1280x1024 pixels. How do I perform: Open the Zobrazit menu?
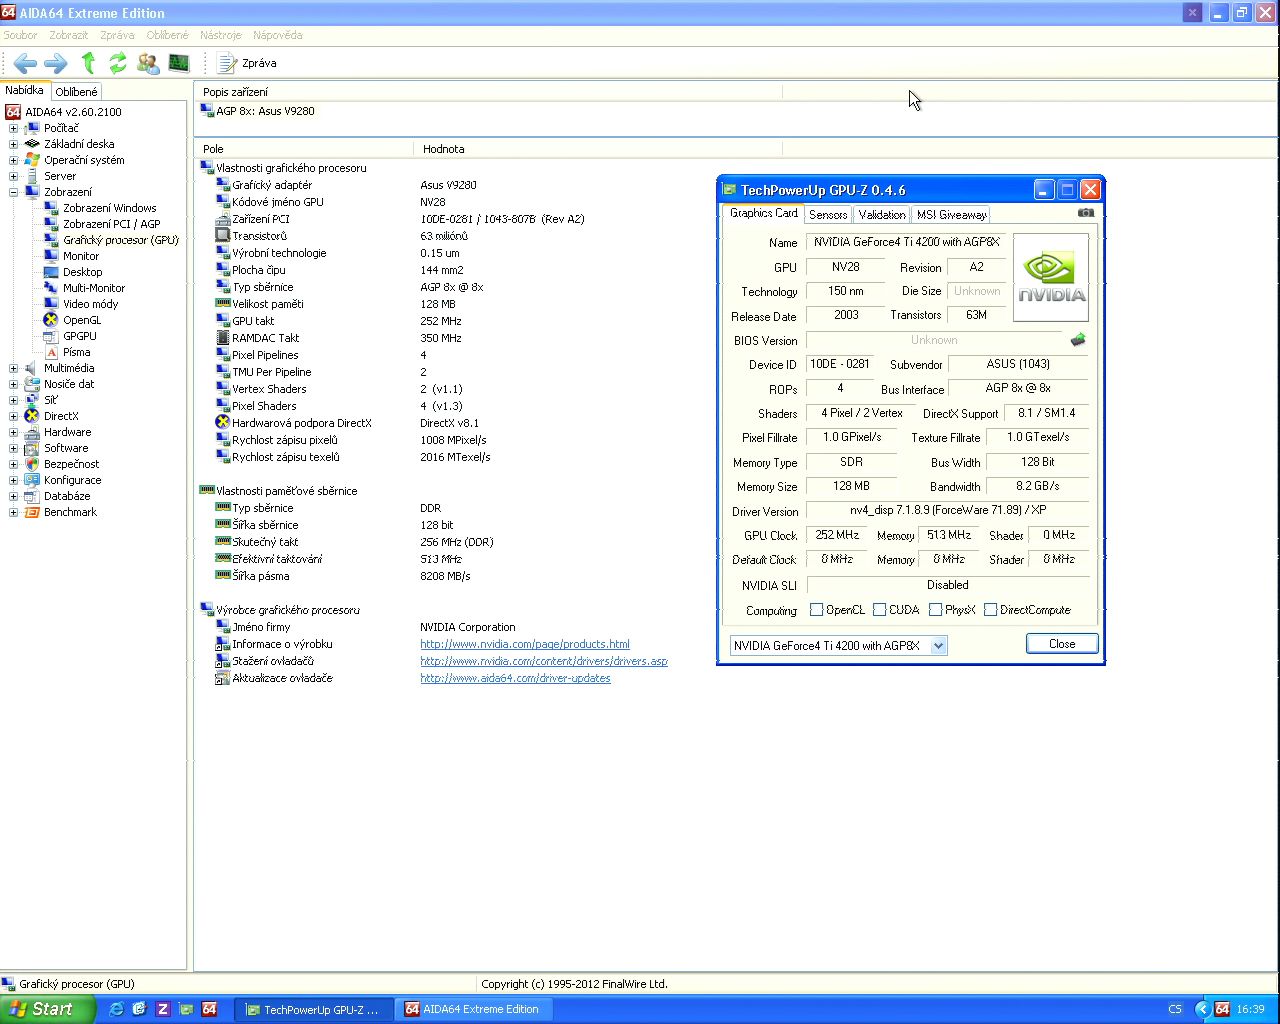tap(69, 35)
